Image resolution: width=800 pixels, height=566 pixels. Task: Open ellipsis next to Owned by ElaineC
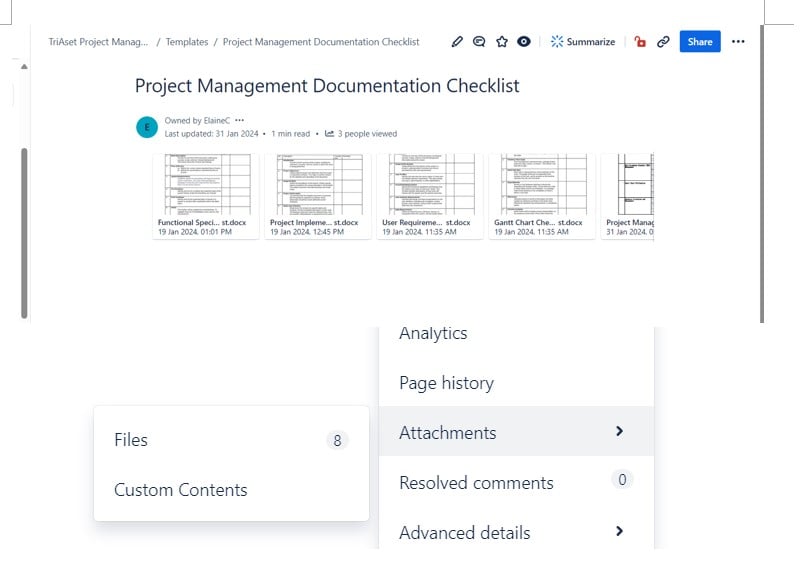coord(240,120)
